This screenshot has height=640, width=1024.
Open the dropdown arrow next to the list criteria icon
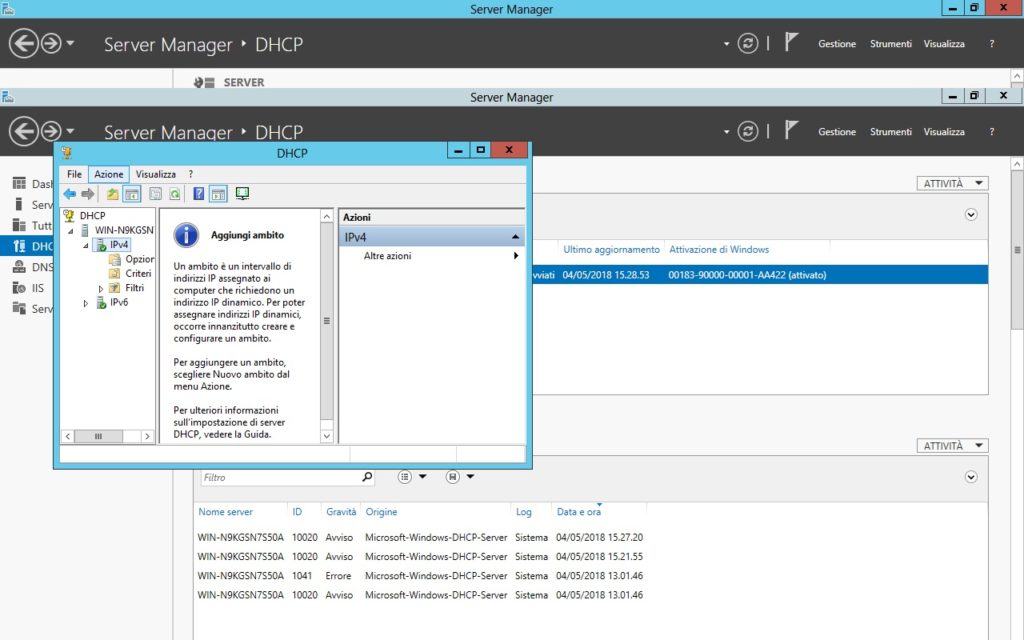coord(423,477)
